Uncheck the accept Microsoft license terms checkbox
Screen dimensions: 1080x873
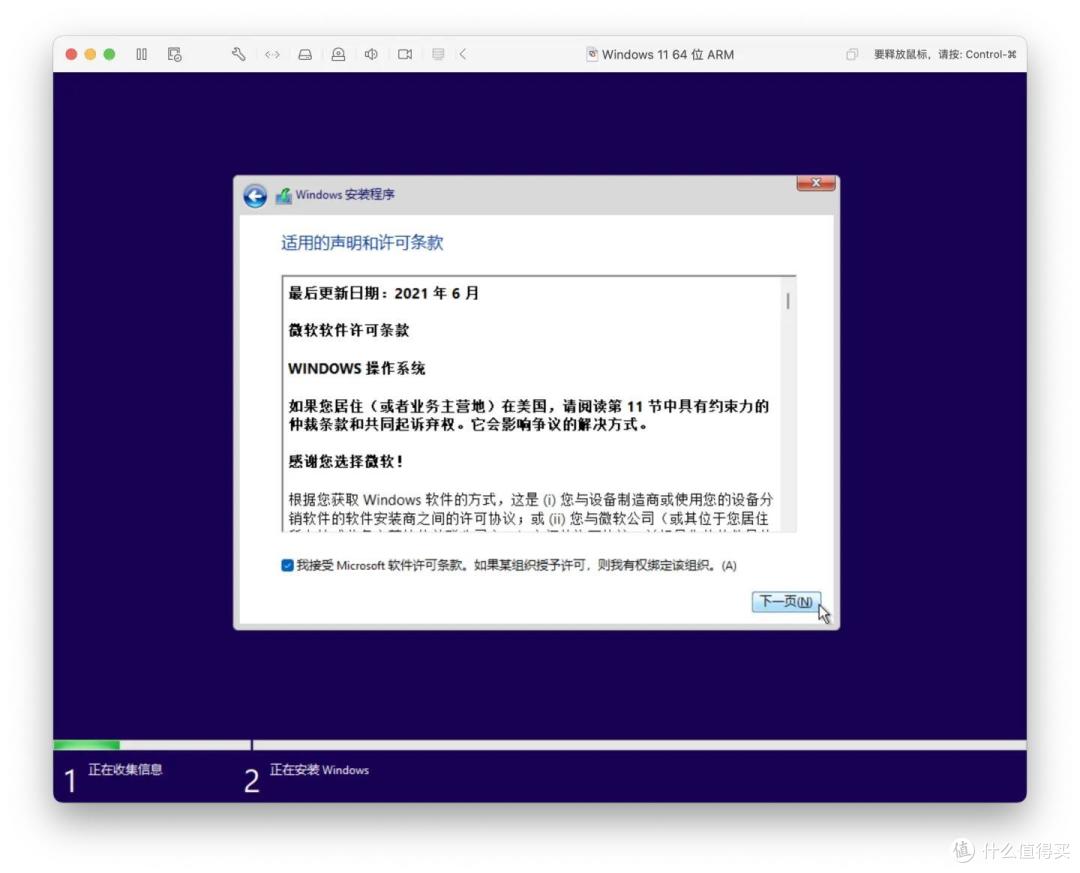[x=287, y=565]
